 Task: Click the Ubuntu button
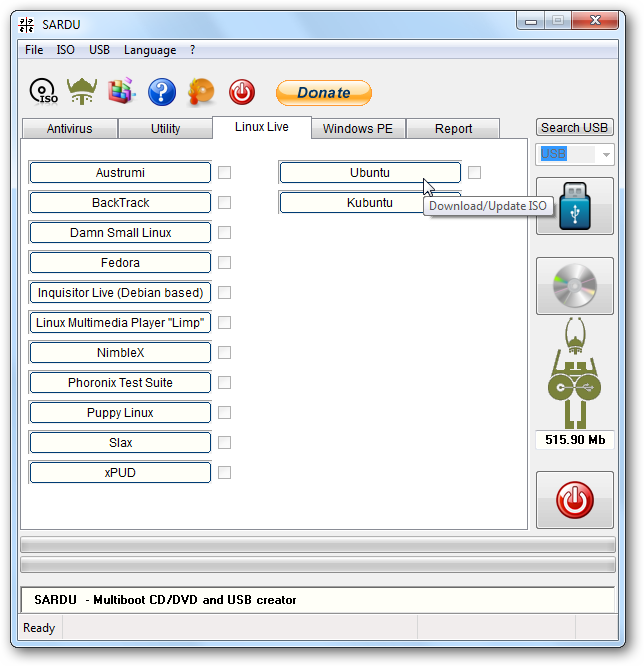pyautogui.click(x=370, y=172)
